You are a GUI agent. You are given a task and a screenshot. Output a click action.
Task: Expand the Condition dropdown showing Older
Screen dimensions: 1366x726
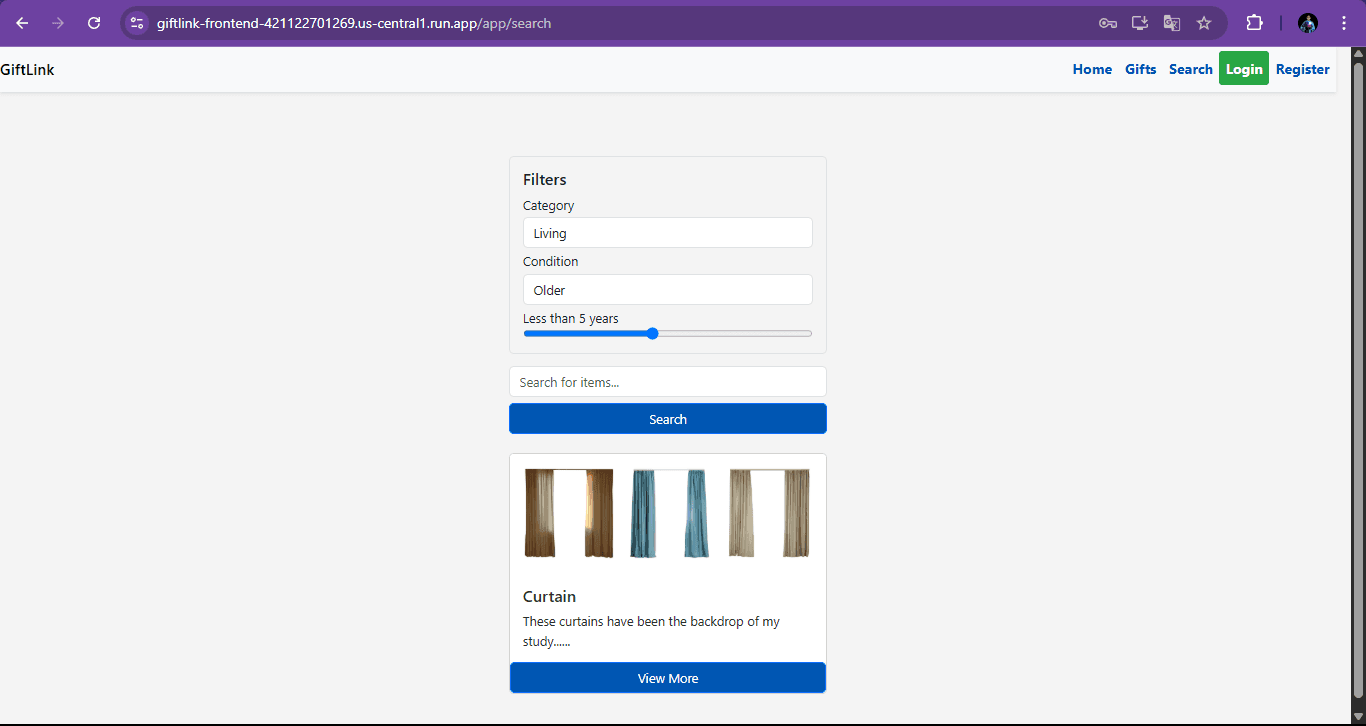(667, 290)
